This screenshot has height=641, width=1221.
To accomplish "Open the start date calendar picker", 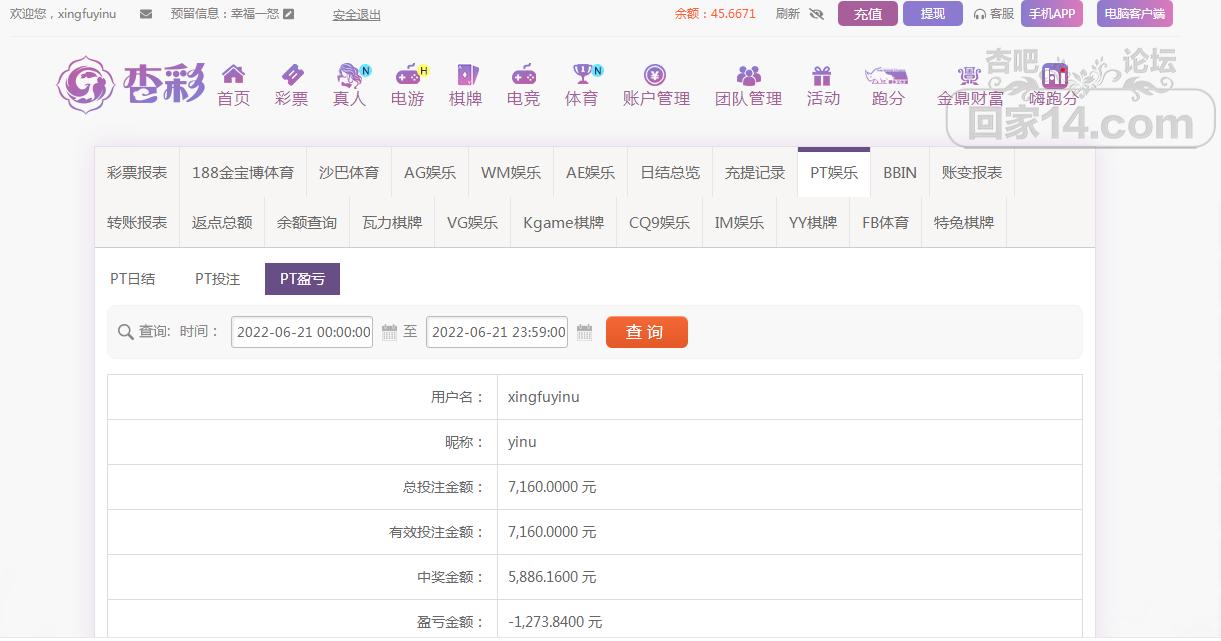I will coord(390,332).
